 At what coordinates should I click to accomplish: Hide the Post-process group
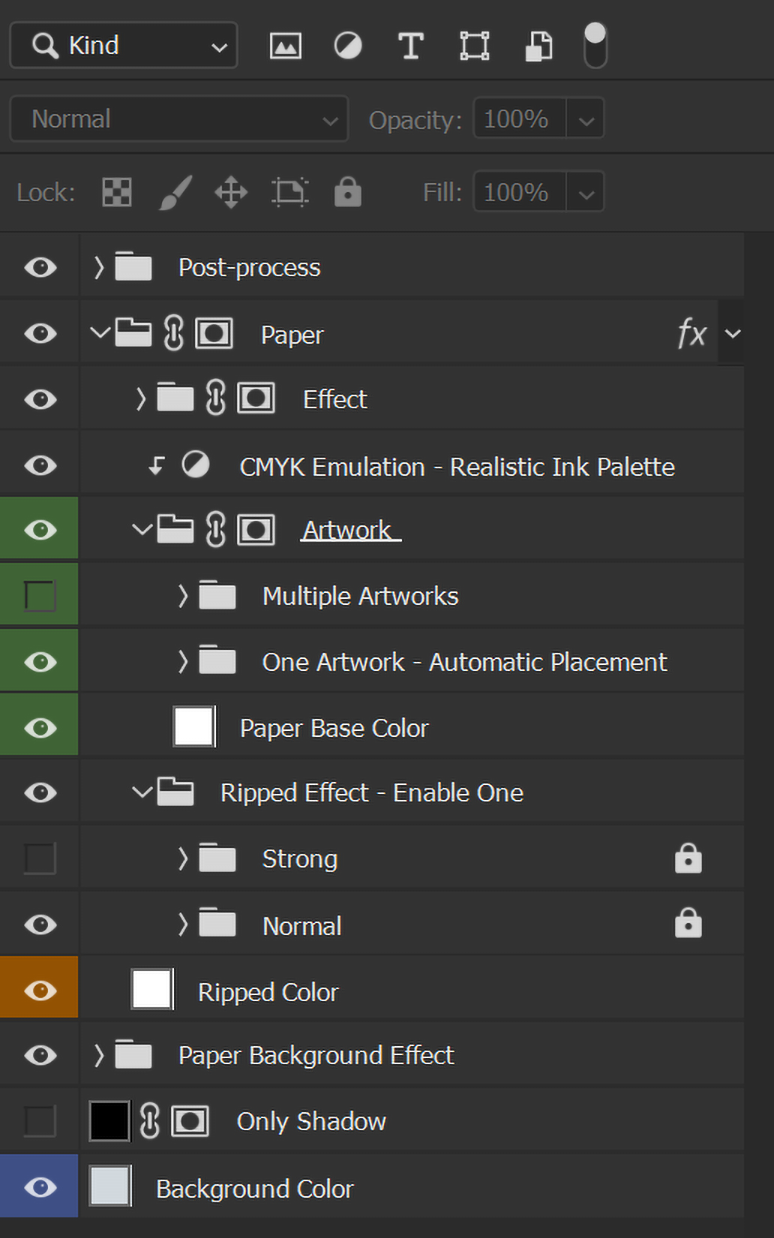tap(40, 267)
